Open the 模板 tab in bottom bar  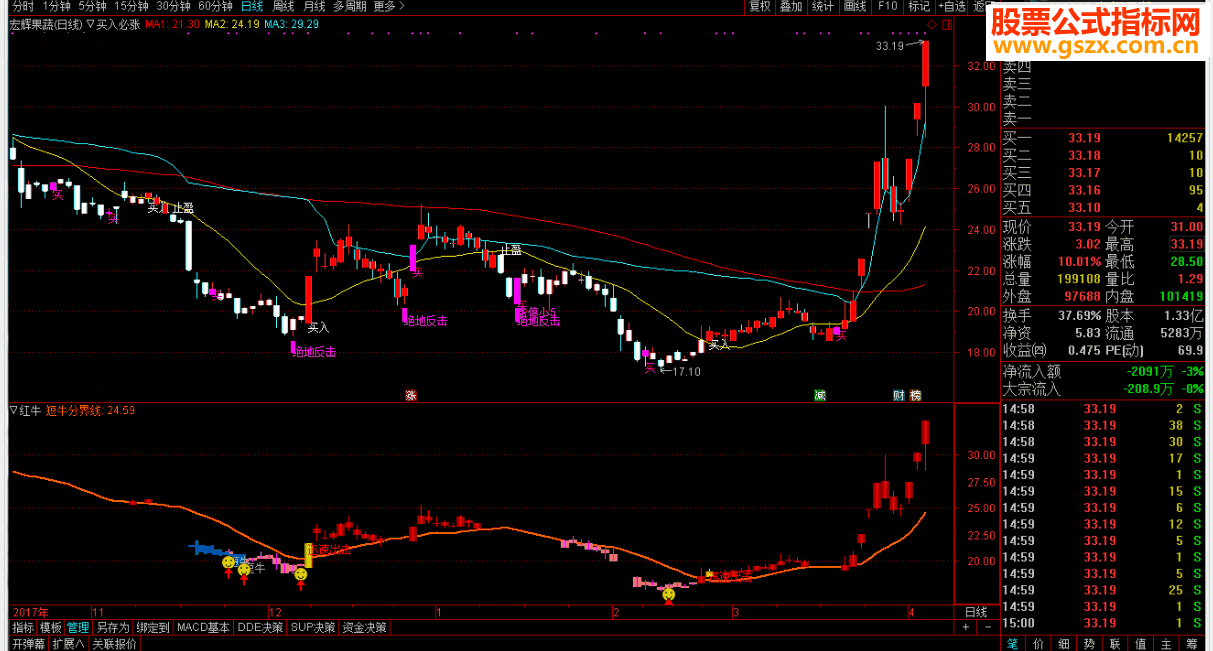click(50, 628)
